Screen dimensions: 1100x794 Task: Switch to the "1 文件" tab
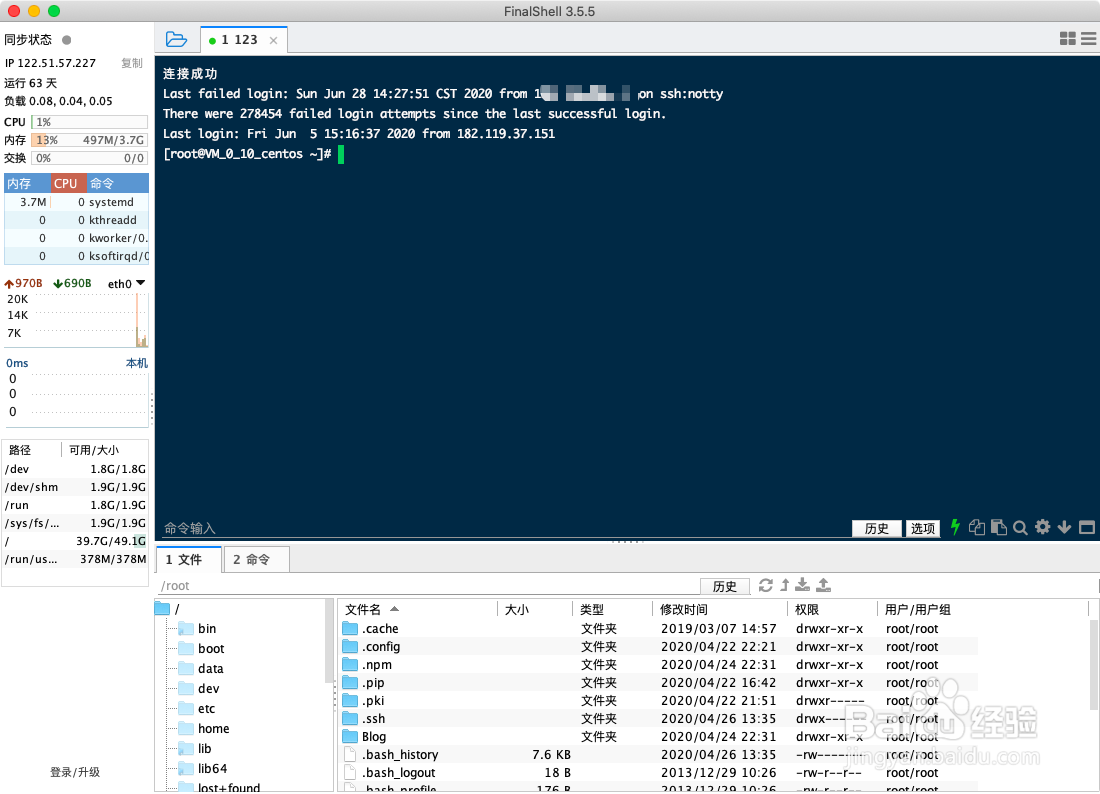pos(189,559)
